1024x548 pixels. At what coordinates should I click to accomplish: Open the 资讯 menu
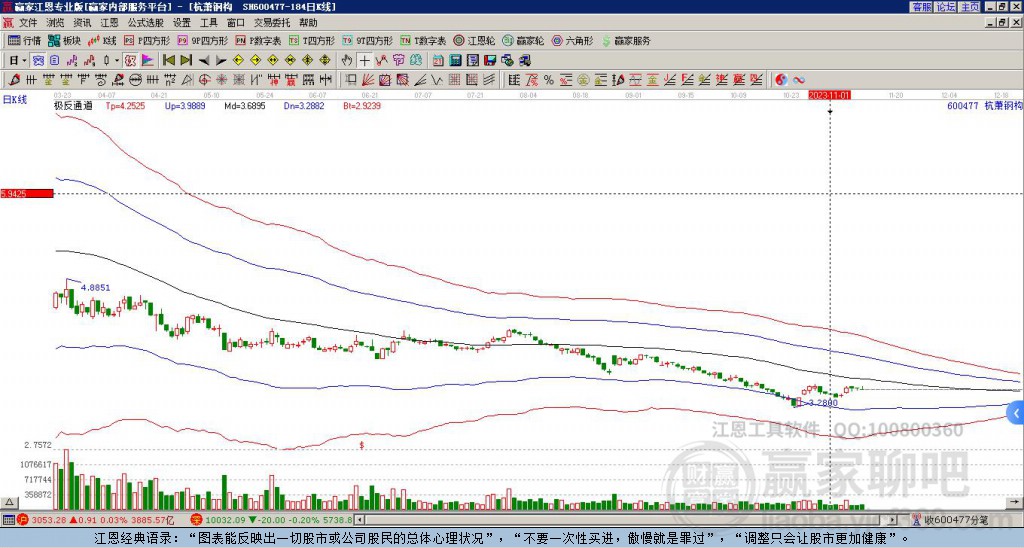82,23
